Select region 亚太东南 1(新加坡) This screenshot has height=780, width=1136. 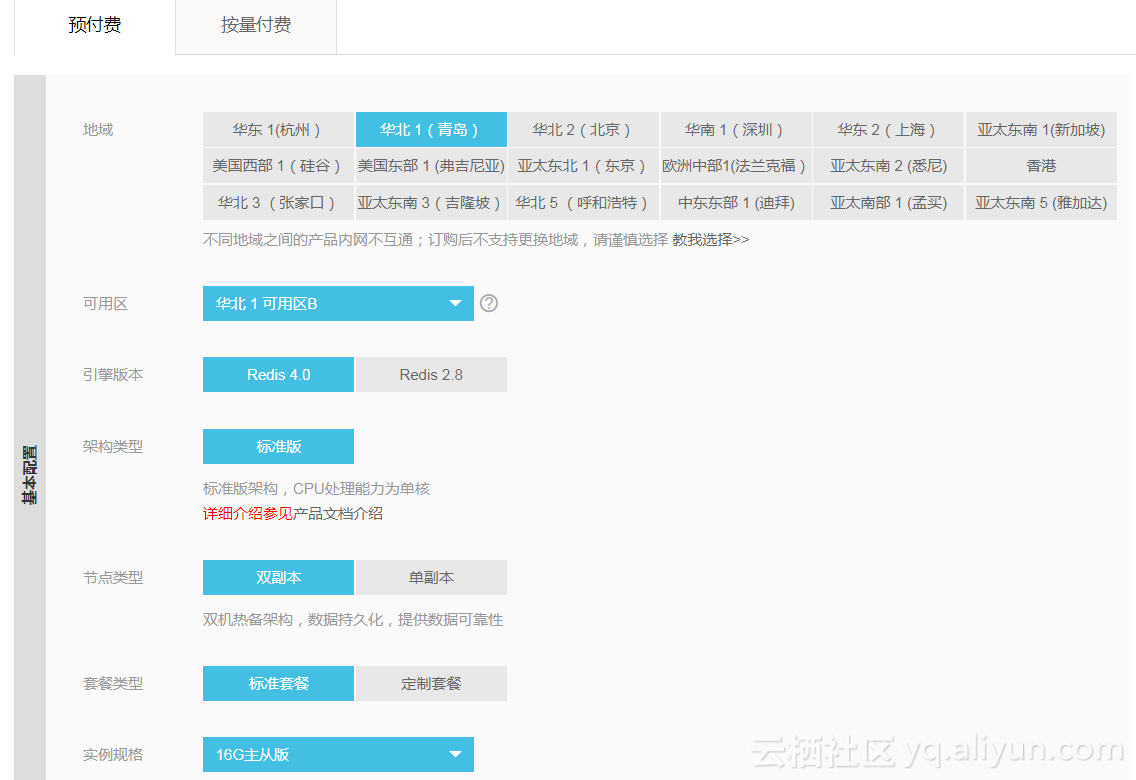1041,130
